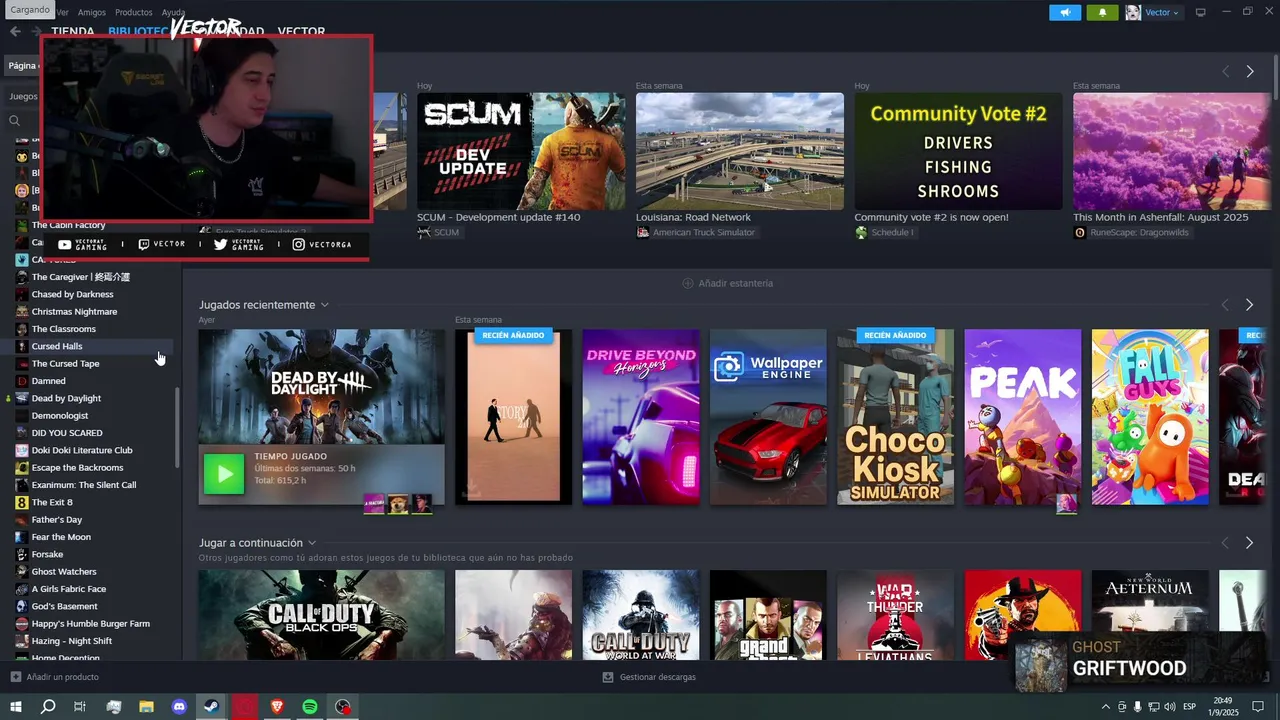Viewport: 1280px width, 720px height.
Task: Switch to Big Picture mode icon
Action: (1201, 12)
